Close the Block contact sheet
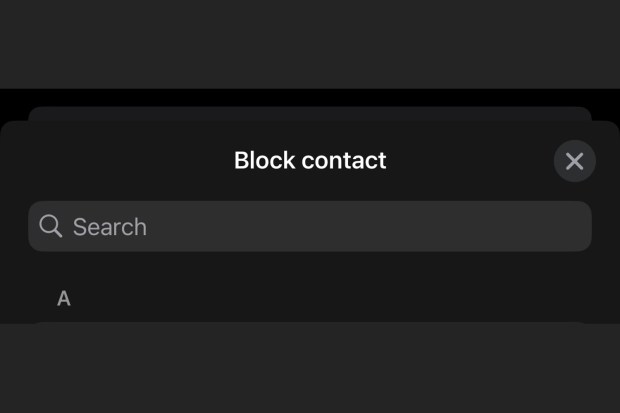The image size is (620, 413). click(575, 161)
